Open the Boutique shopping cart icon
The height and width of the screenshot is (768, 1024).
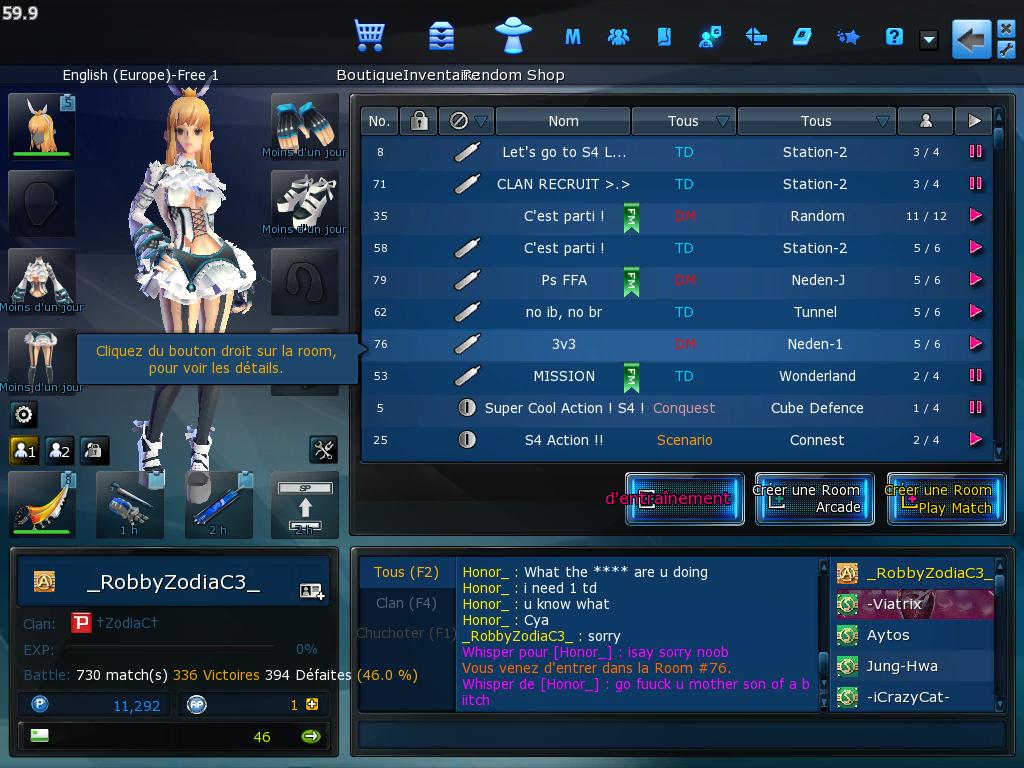(369, 36)
